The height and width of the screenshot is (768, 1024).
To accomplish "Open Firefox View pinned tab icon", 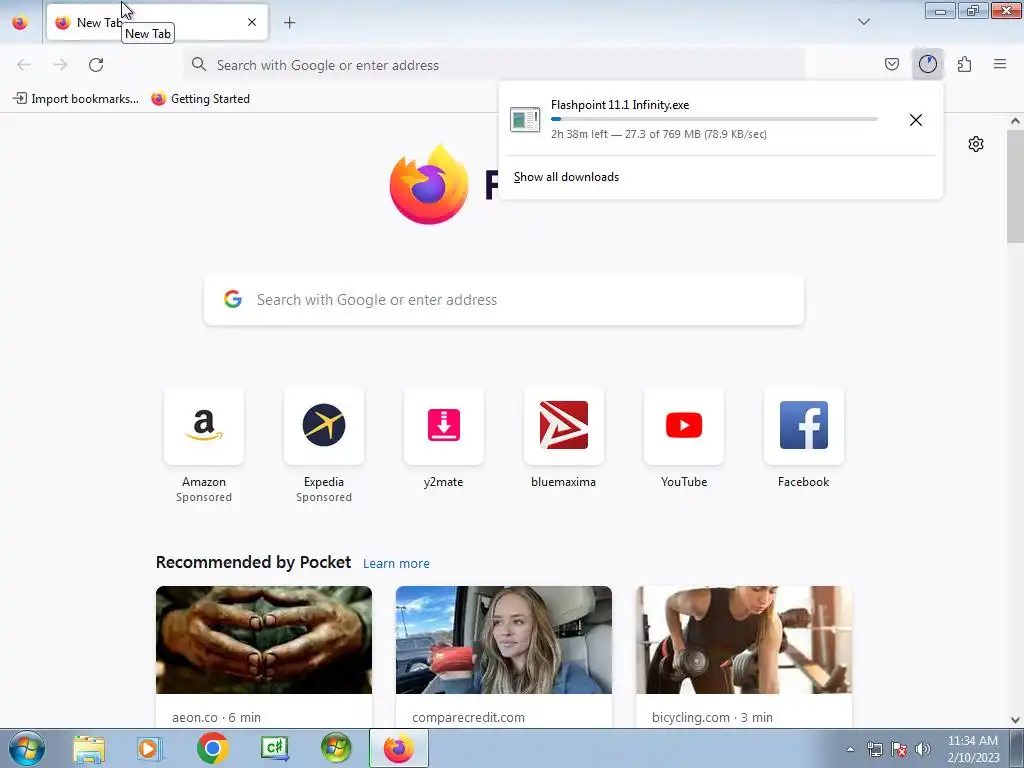I will pos(20,22).
